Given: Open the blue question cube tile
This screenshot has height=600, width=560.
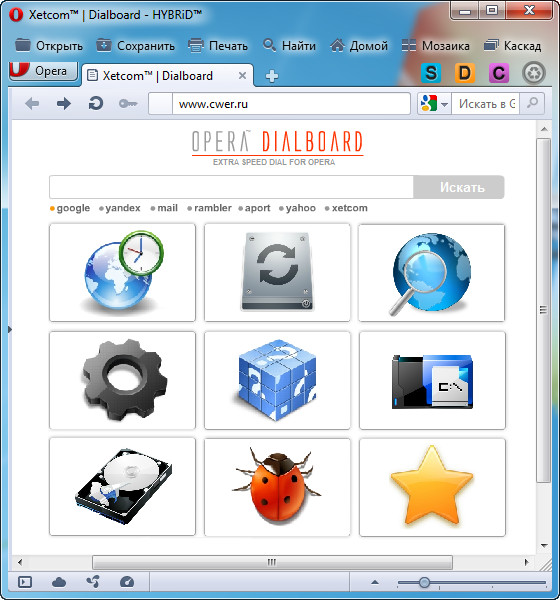Looking at the screenshot, I should (x=277, y=380).
